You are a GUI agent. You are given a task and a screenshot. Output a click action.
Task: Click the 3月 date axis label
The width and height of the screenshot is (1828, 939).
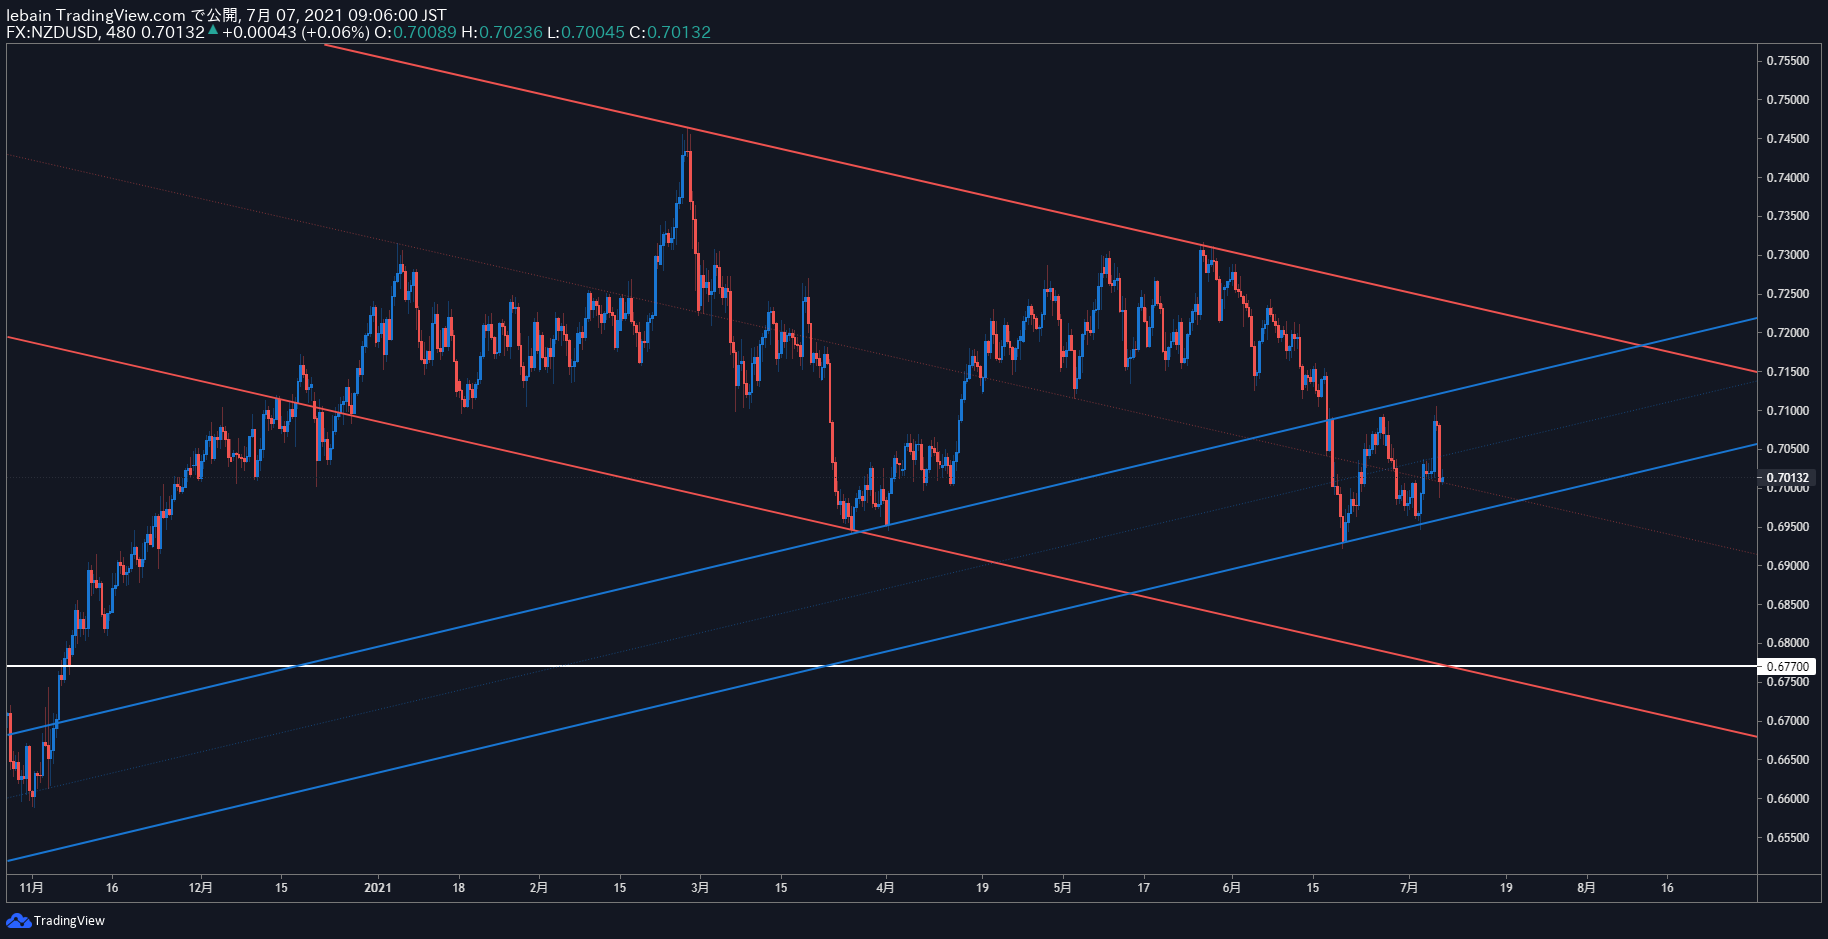(700, 887)
